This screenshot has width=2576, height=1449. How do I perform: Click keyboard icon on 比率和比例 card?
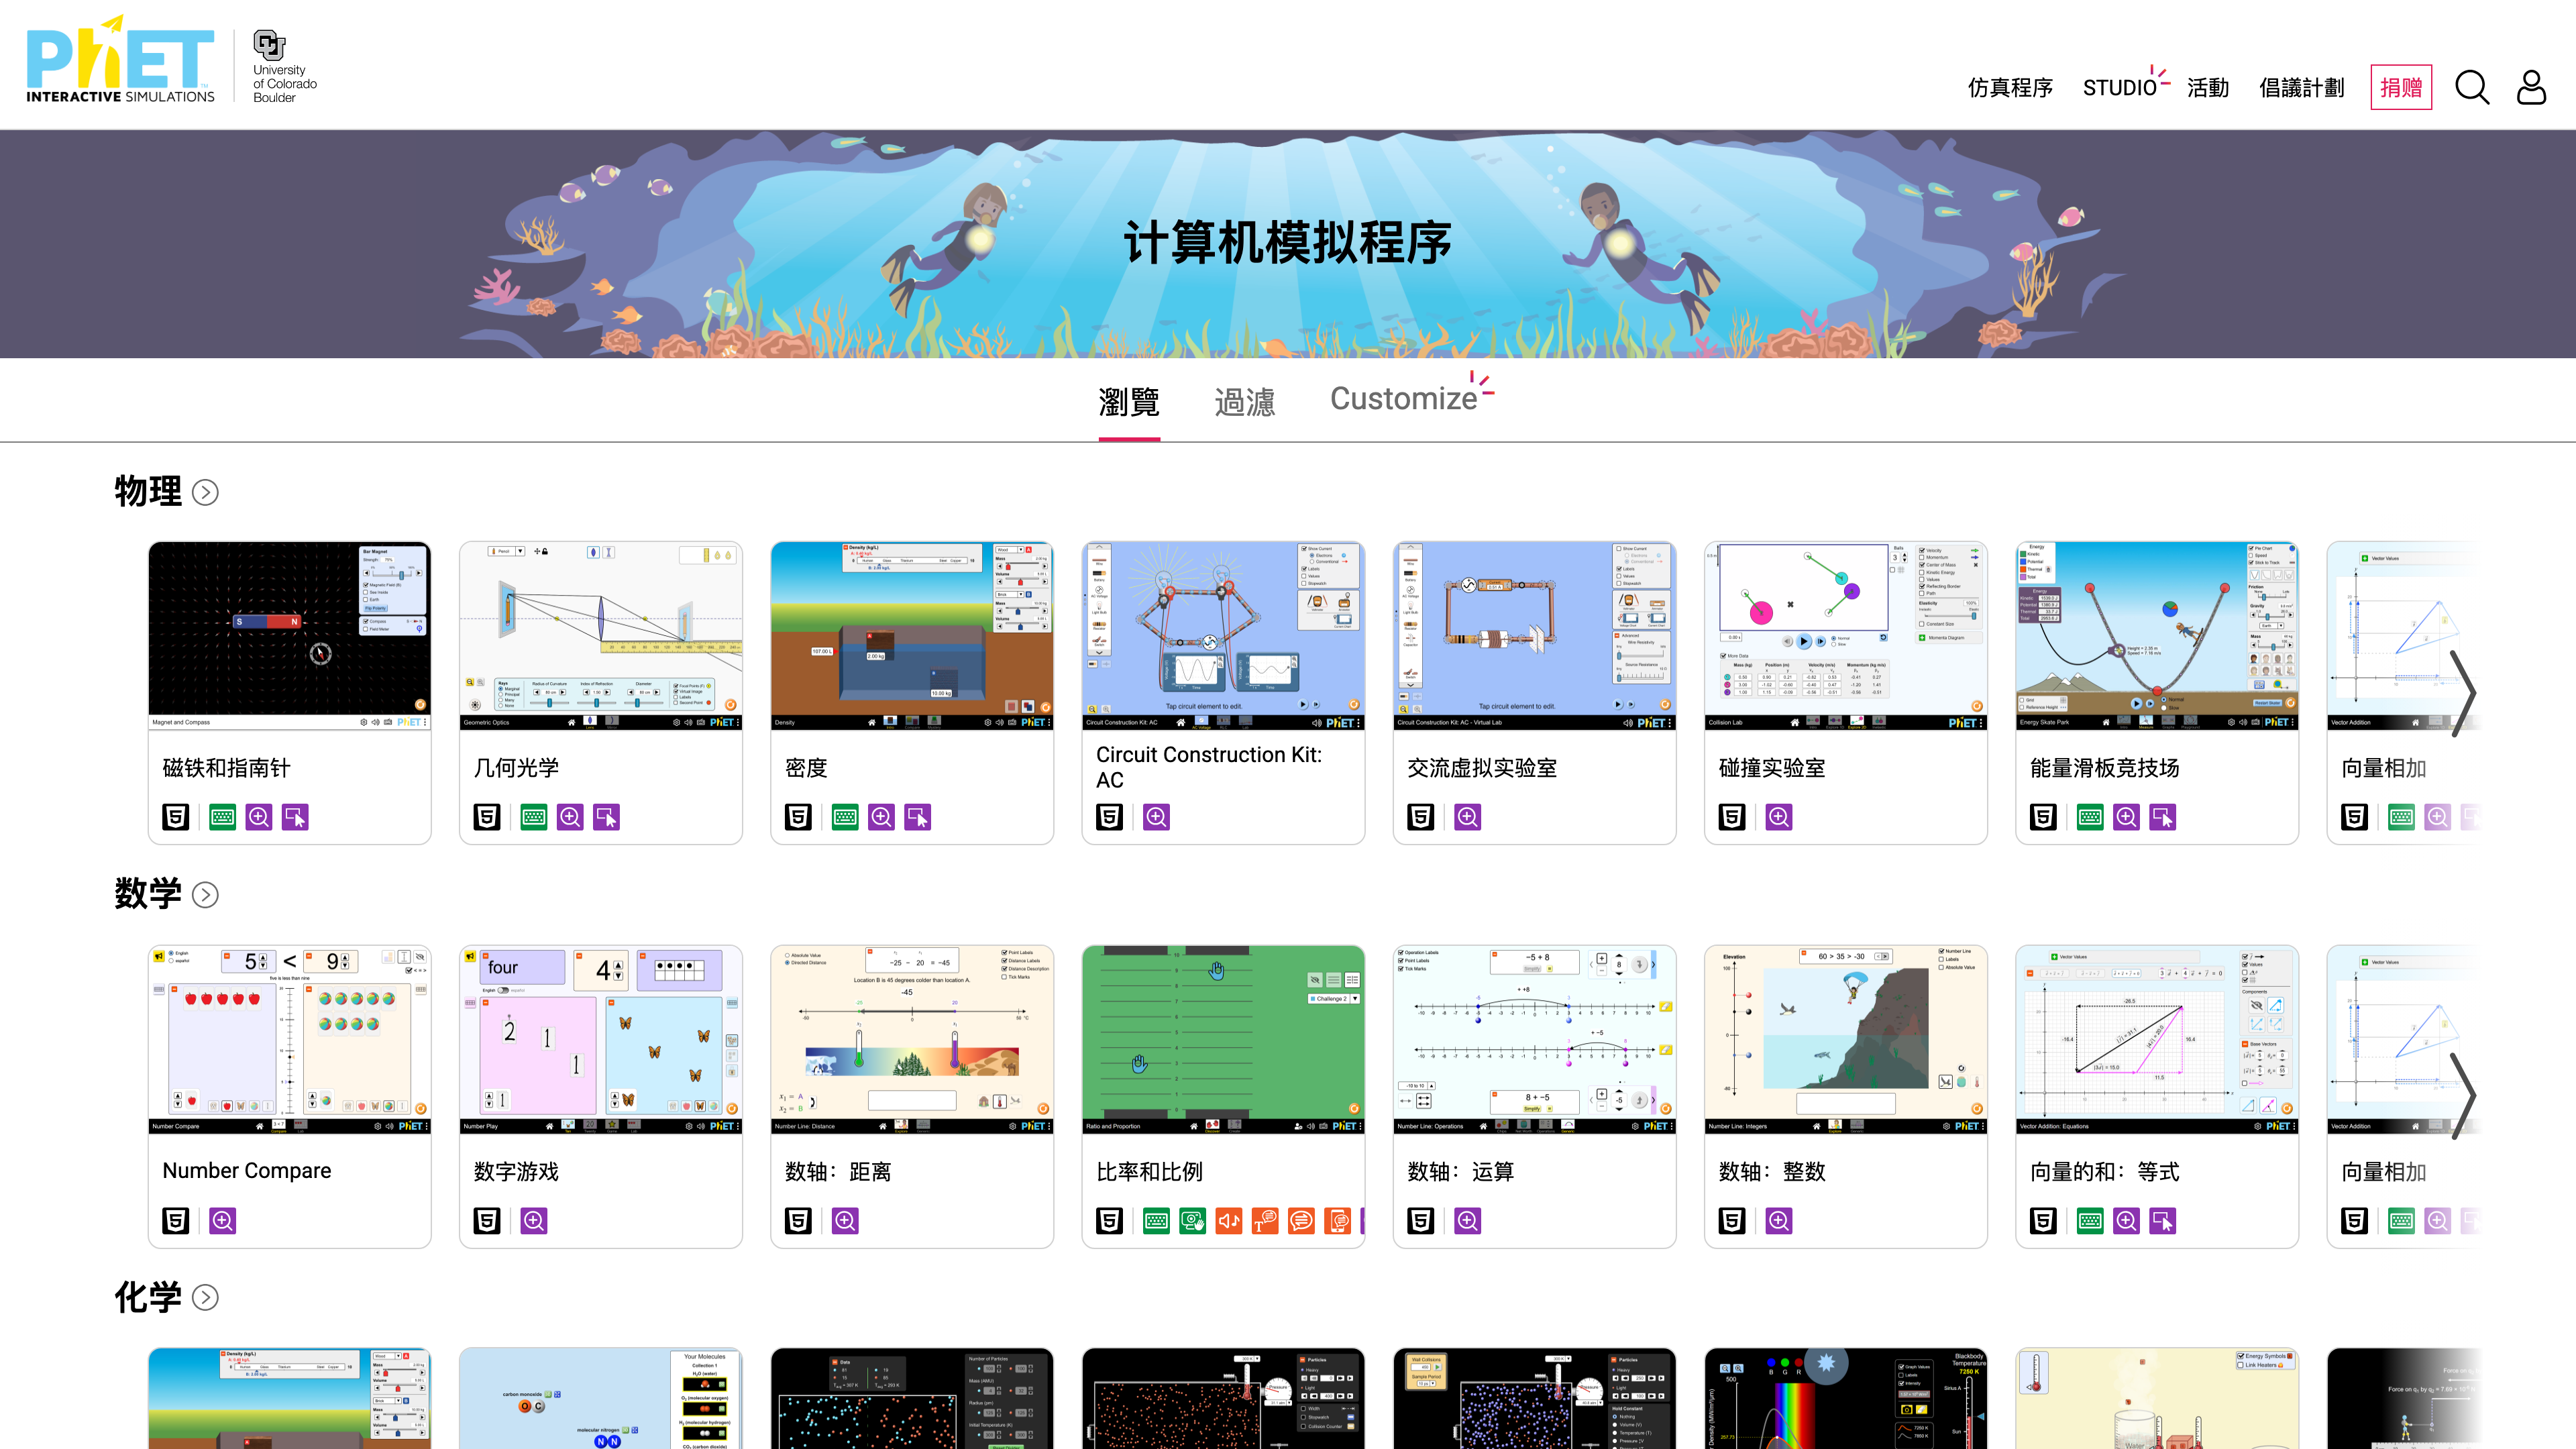click(1156, 1220)
